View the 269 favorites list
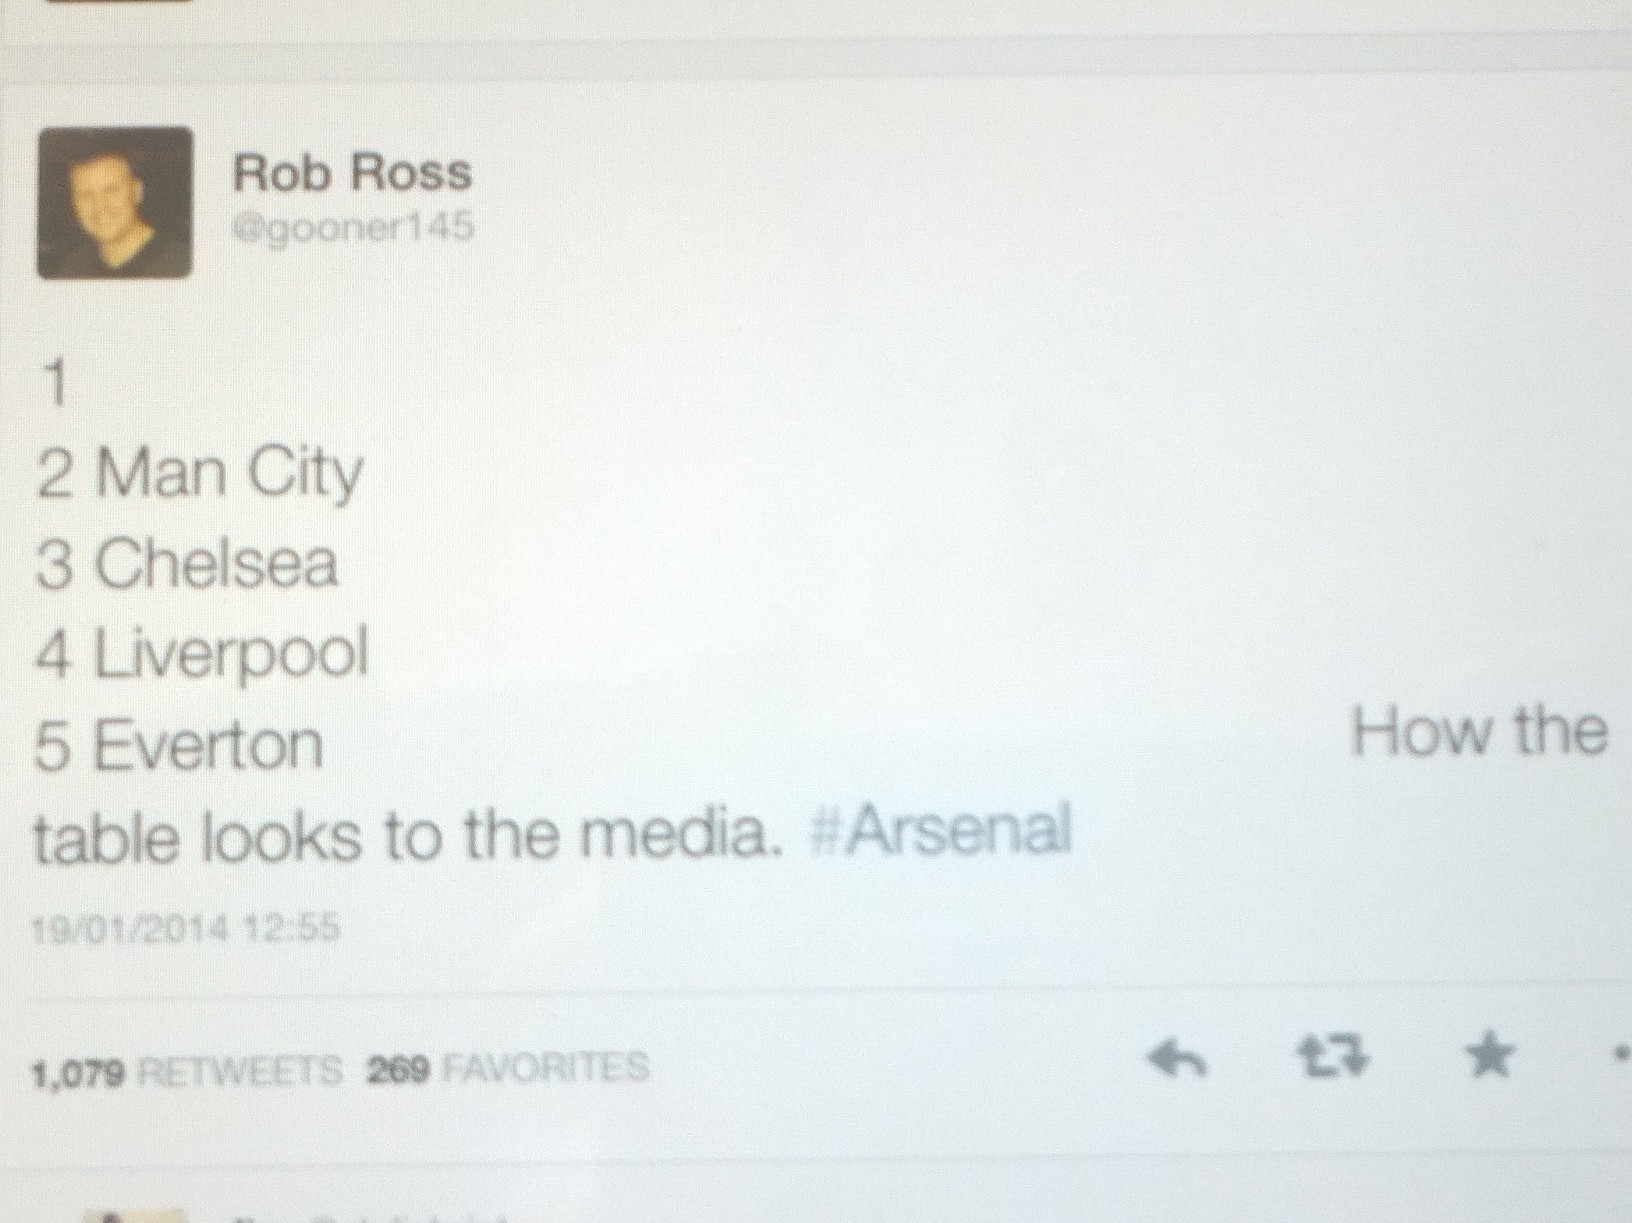This screenshot has width=1632, height=1223. [x=508, y=1069]
